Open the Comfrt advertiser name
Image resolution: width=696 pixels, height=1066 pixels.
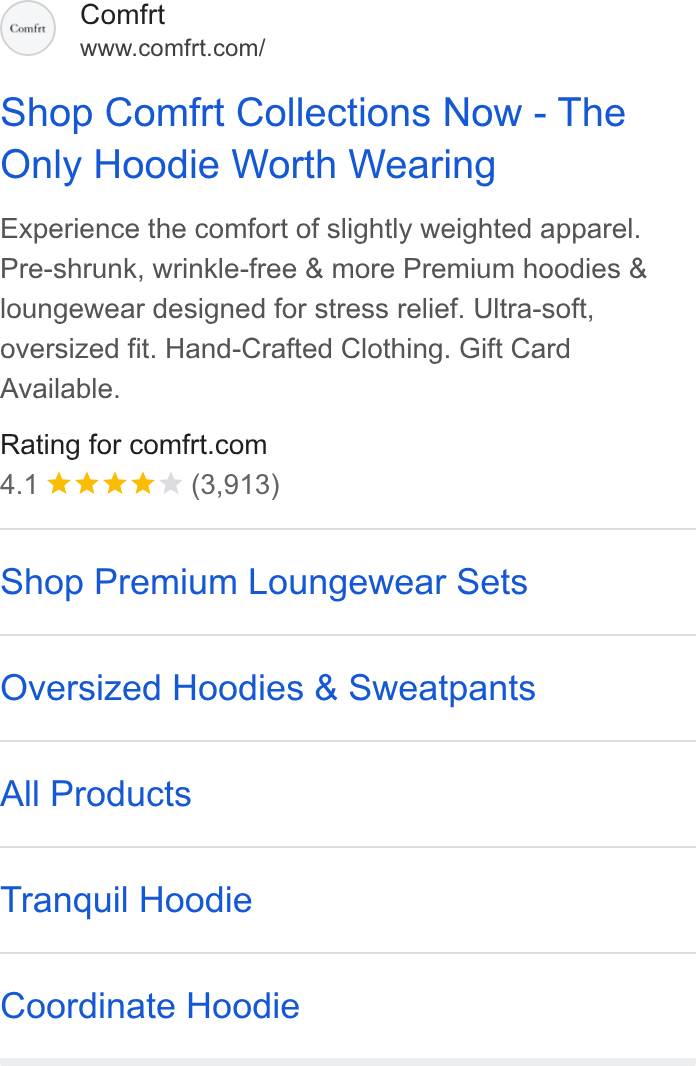(x=122, y=15)
